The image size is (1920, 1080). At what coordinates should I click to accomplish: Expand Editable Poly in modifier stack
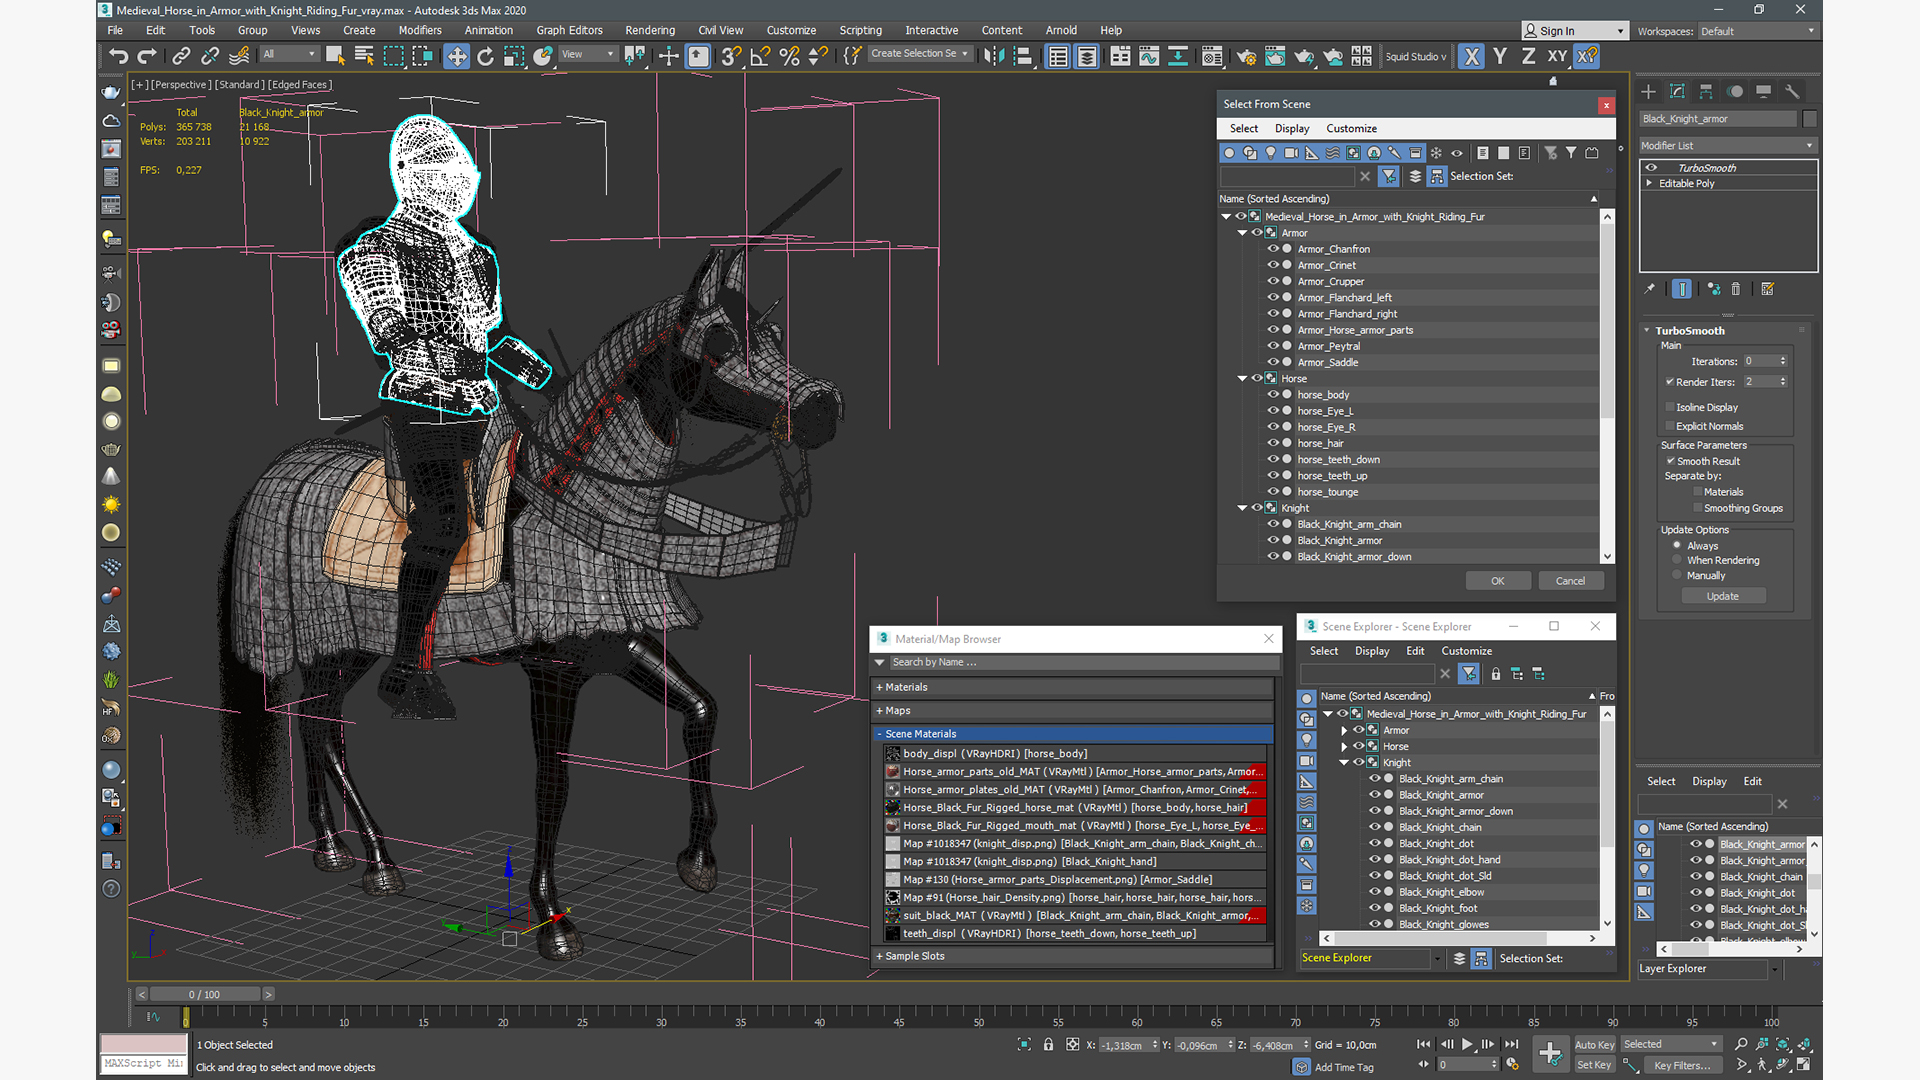point(1650,184)
